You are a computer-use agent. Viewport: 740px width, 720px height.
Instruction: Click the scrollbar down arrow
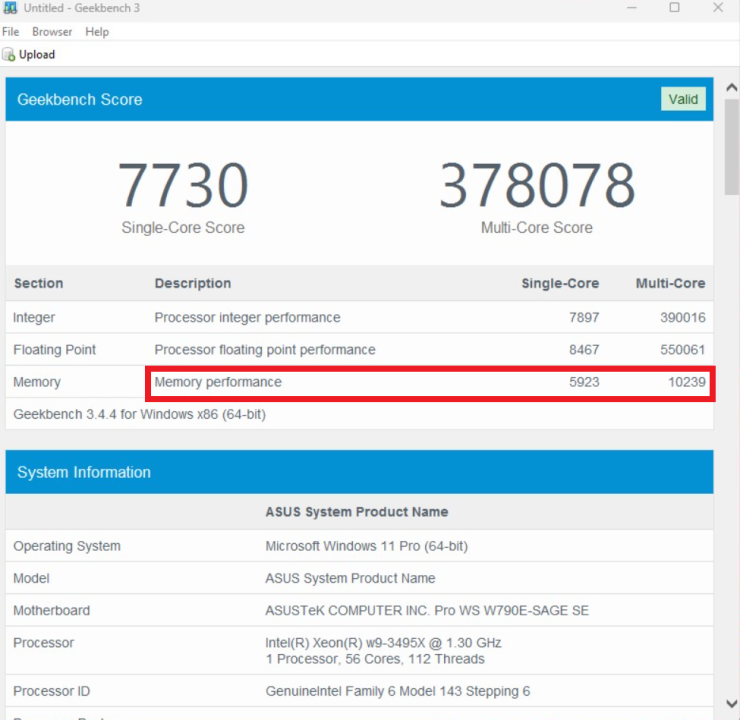tap(732, 705)
